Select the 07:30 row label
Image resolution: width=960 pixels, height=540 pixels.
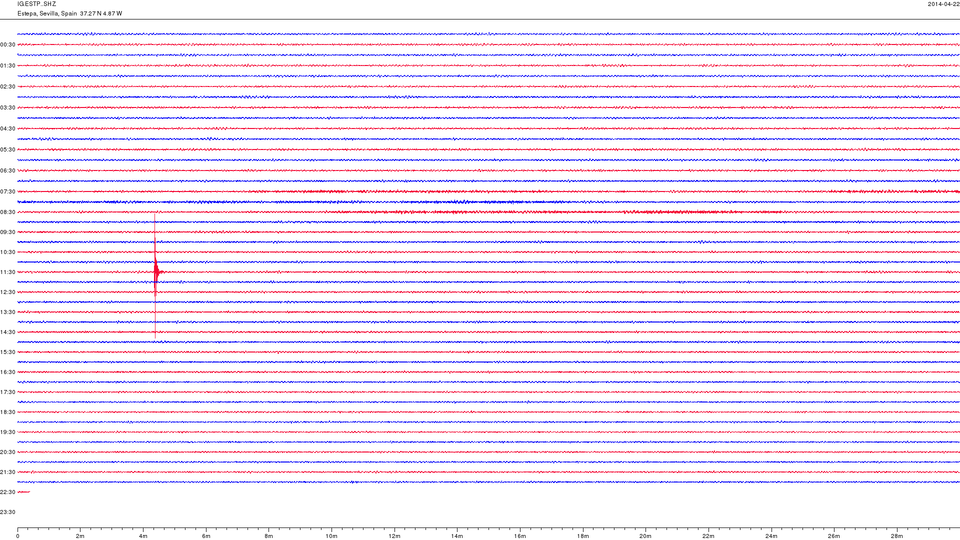pos(8,192)
